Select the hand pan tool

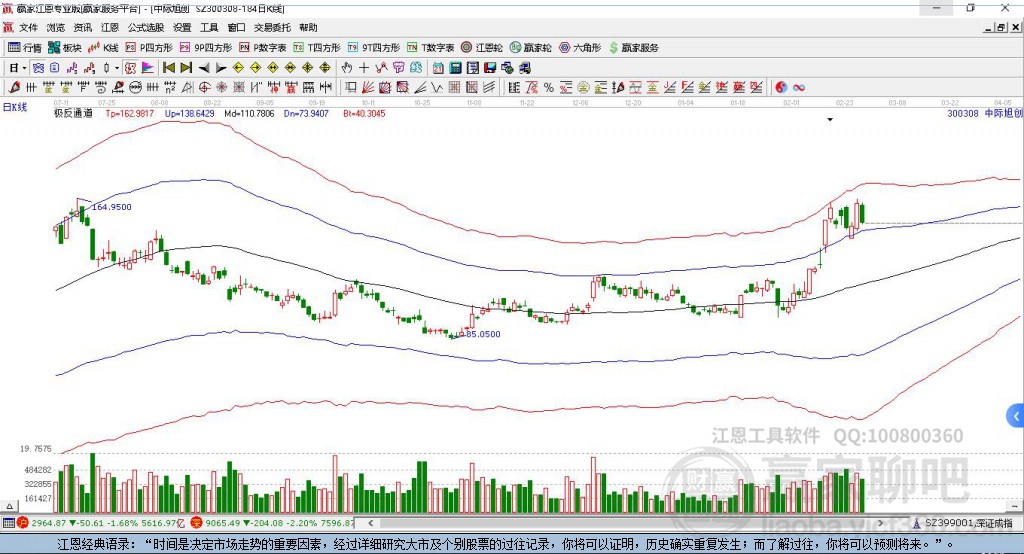click(x=347, y=68)
